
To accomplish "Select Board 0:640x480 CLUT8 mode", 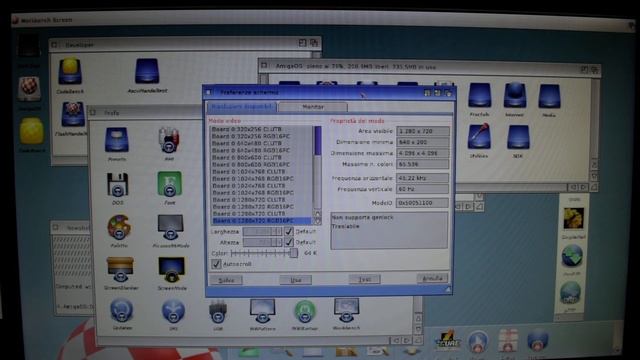I will point(261,143).
